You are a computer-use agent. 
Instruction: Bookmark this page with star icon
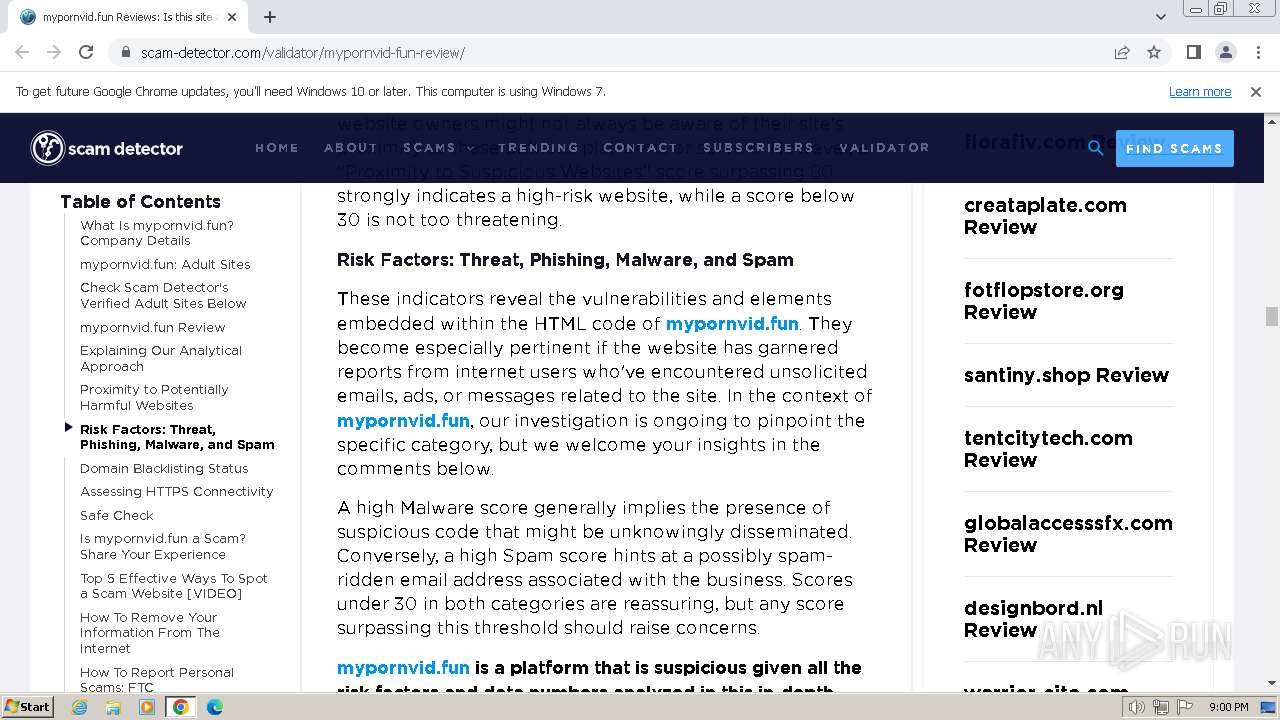(1154, 52)
